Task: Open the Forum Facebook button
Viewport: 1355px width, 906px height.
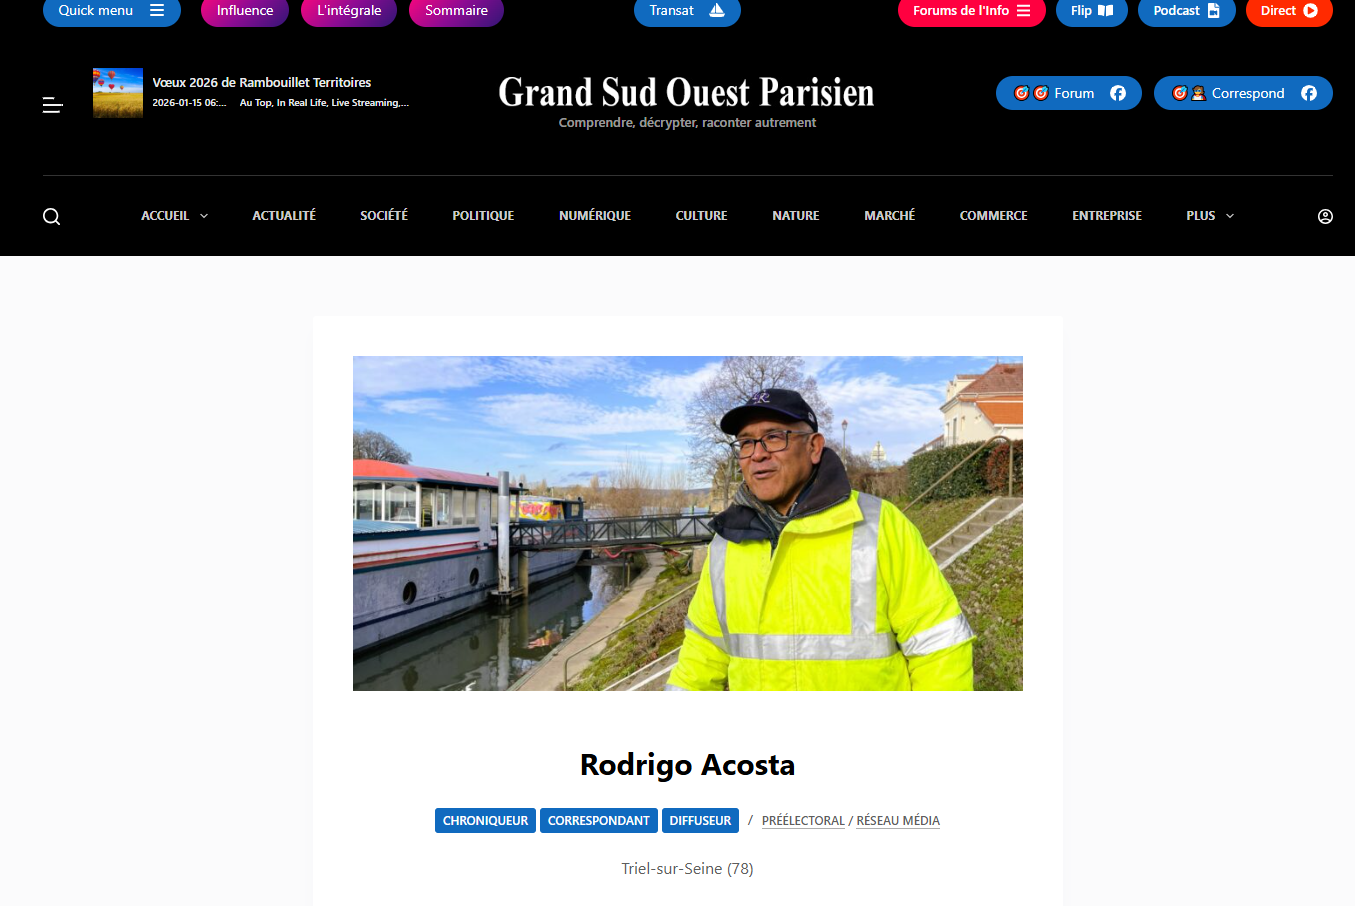Action: tap(1069, 93)
